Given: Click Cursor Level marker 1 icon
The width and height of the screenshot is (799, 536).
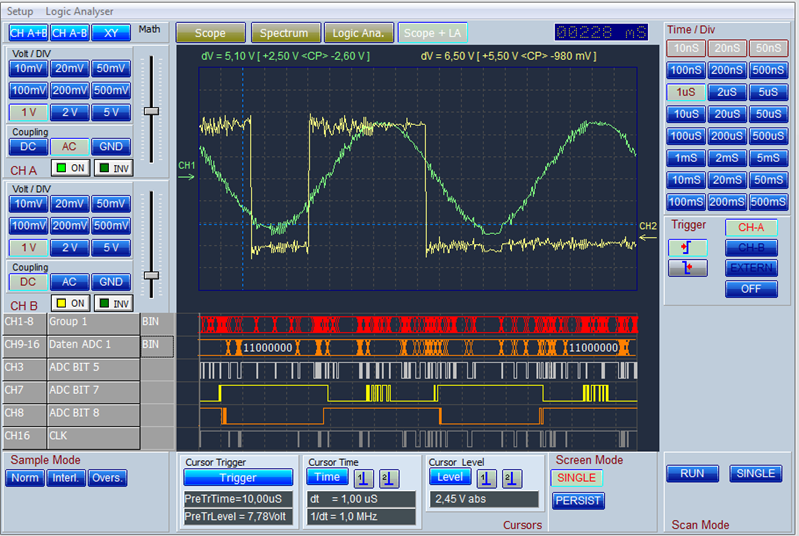Looking at the screenshot, I should [486, 478].
